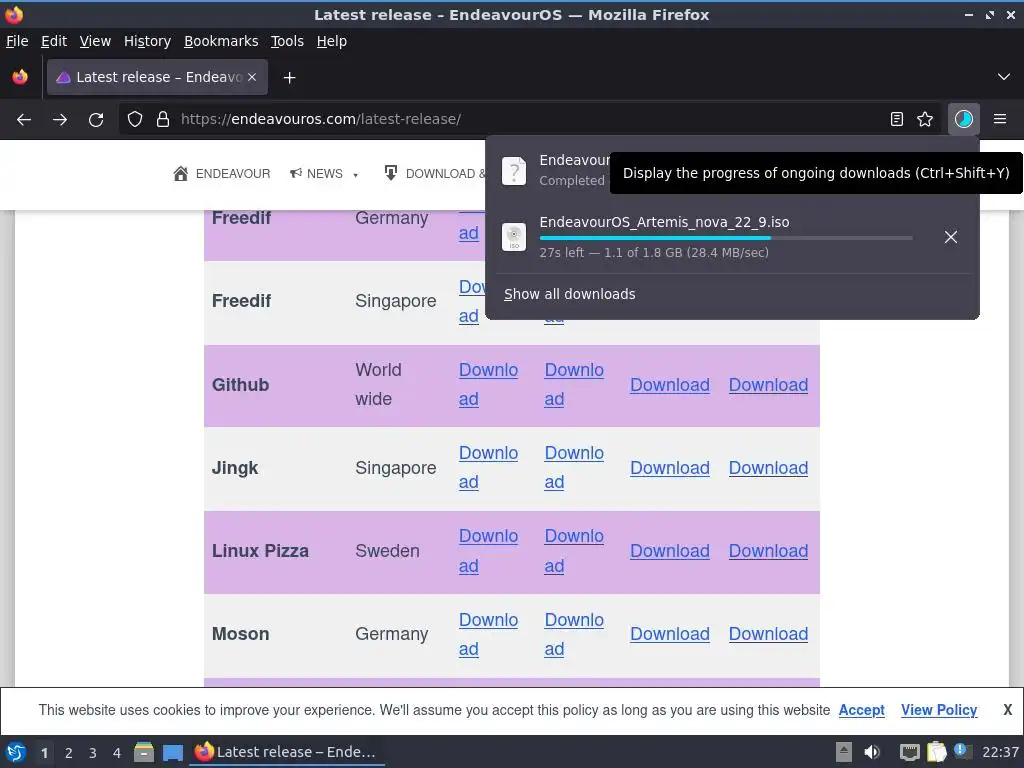Open the tracking protection shield icon
This screenshot has width=1024, height=768.
(x=135, y=119)
